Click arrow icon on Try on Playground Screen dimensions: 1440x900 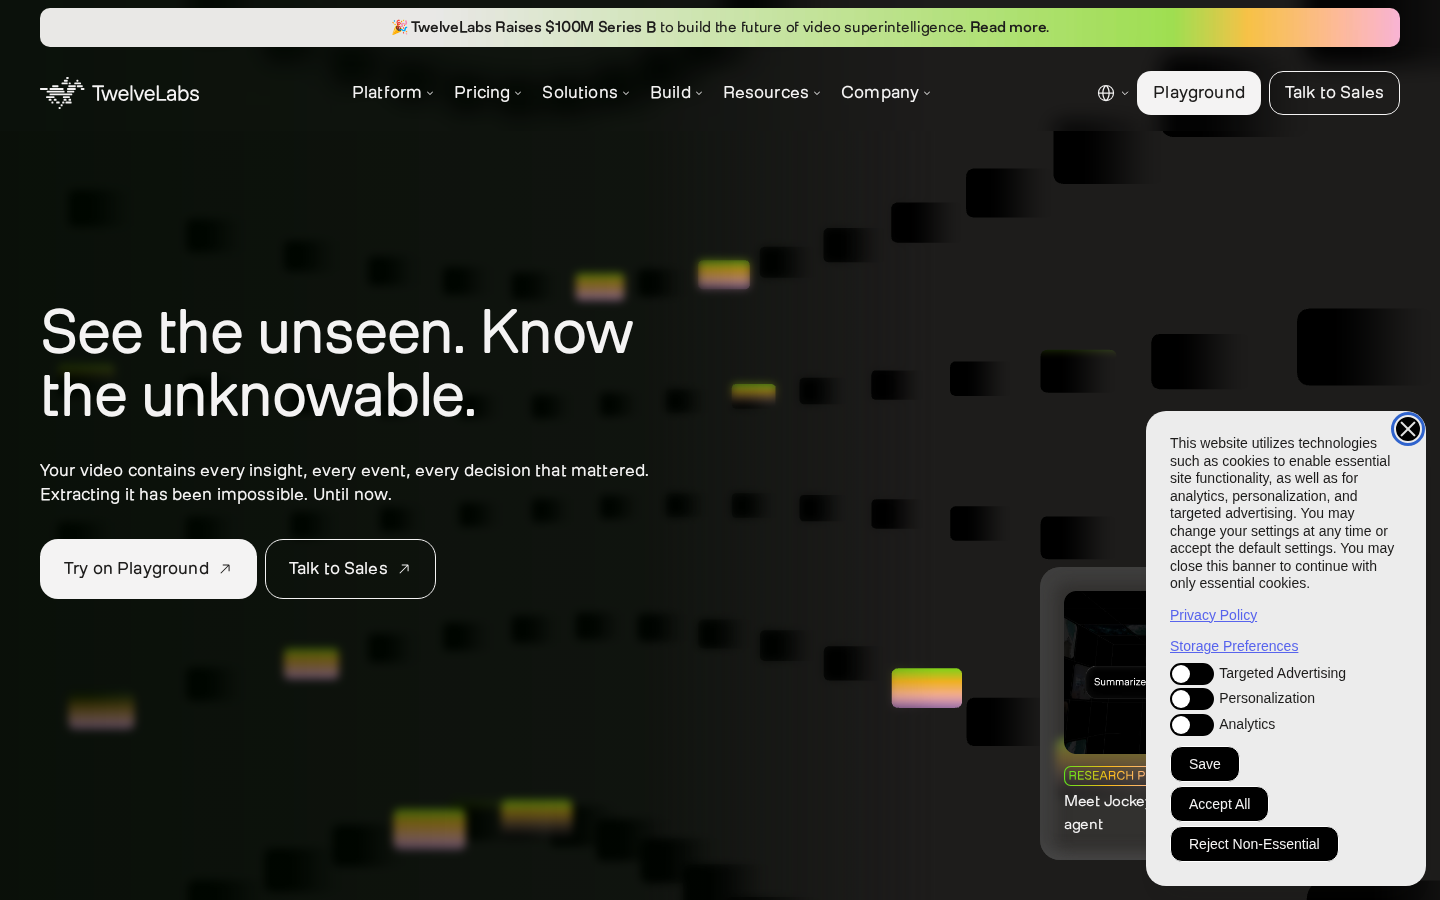[x=225, y=569]
